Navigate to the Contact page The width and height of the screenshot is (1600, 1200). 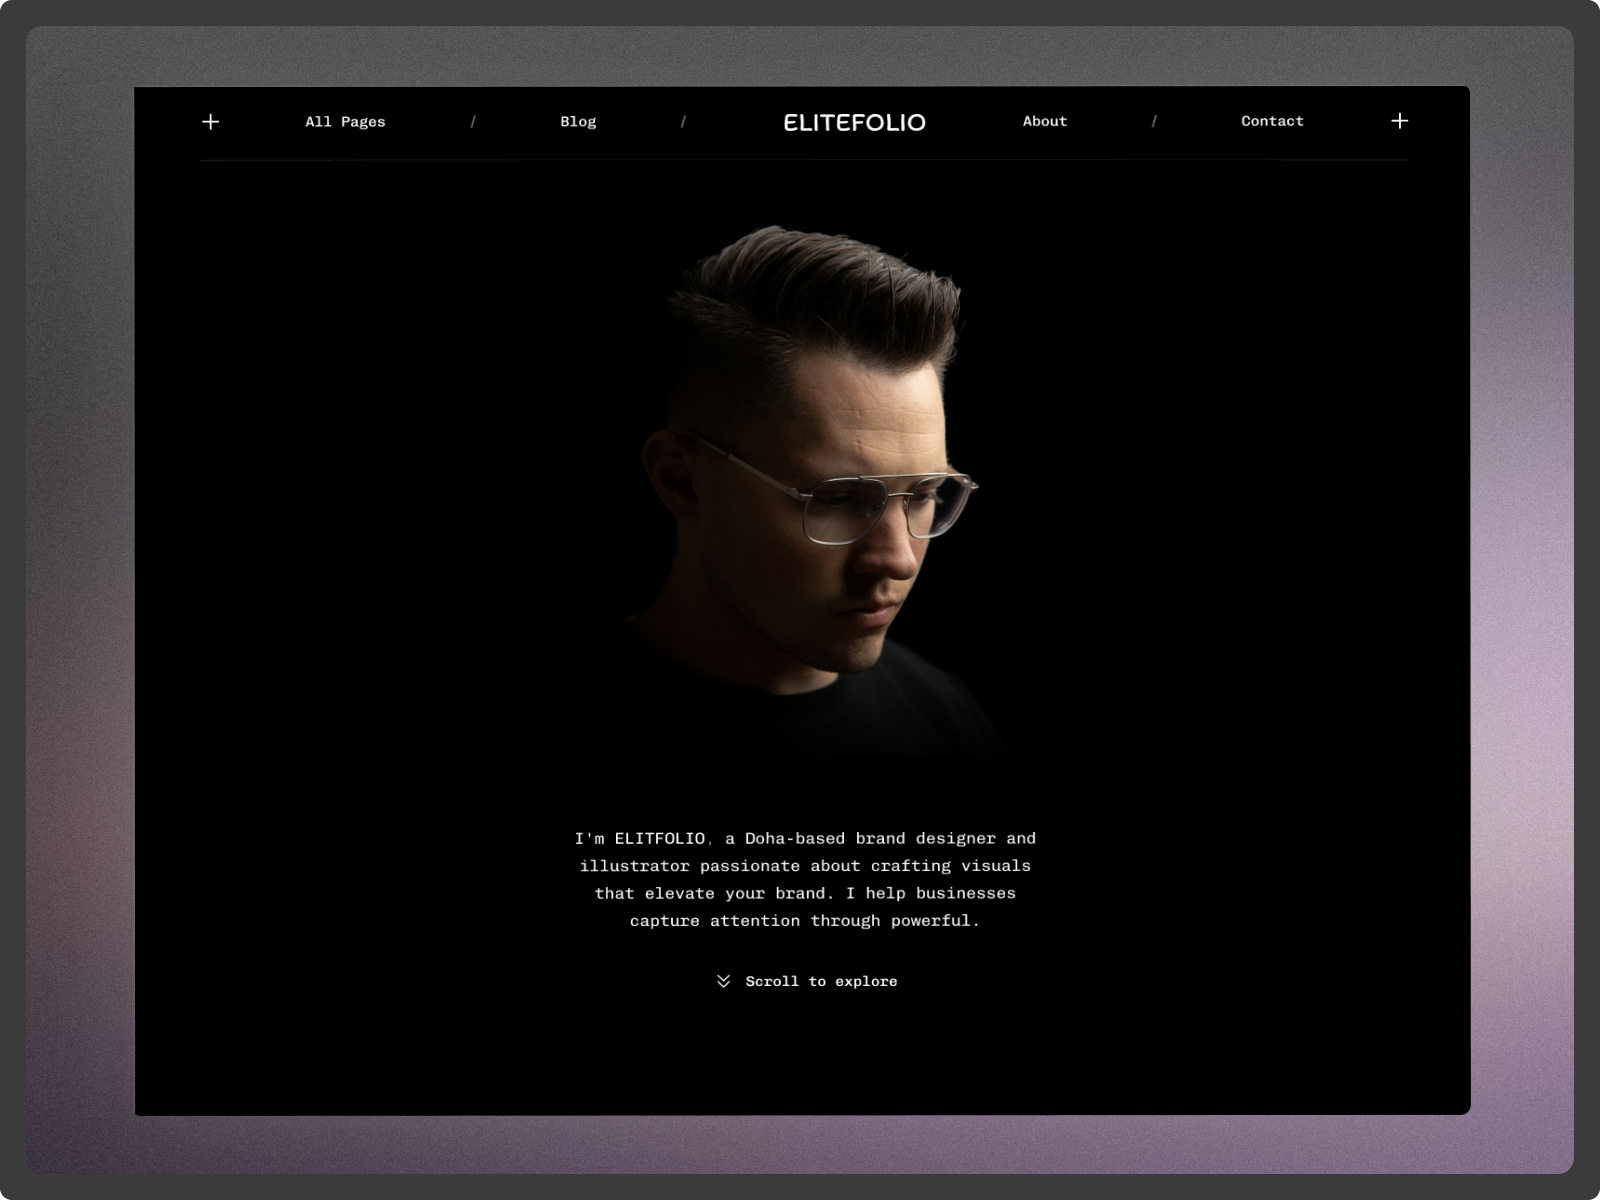coord(1272,121)
